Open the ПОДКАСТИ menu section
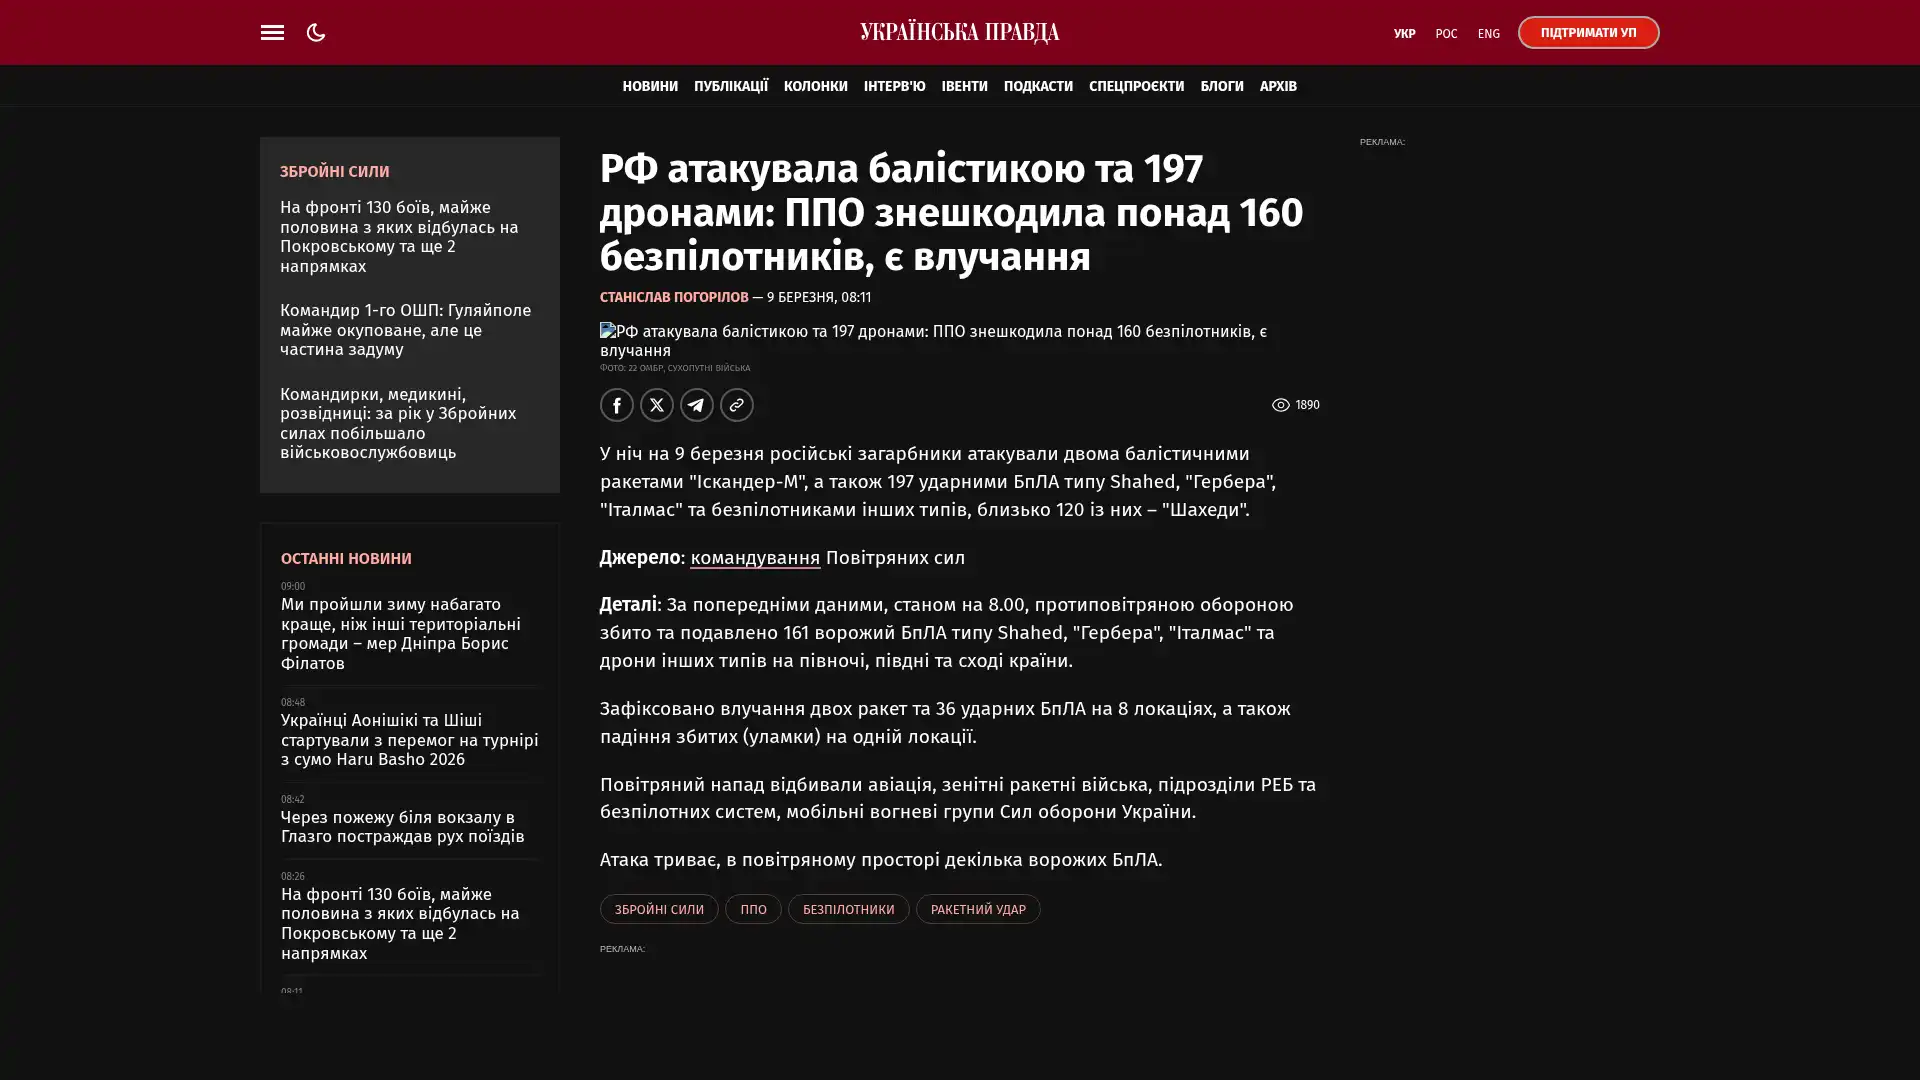1920x1080 pixels. pos(1037,86)
